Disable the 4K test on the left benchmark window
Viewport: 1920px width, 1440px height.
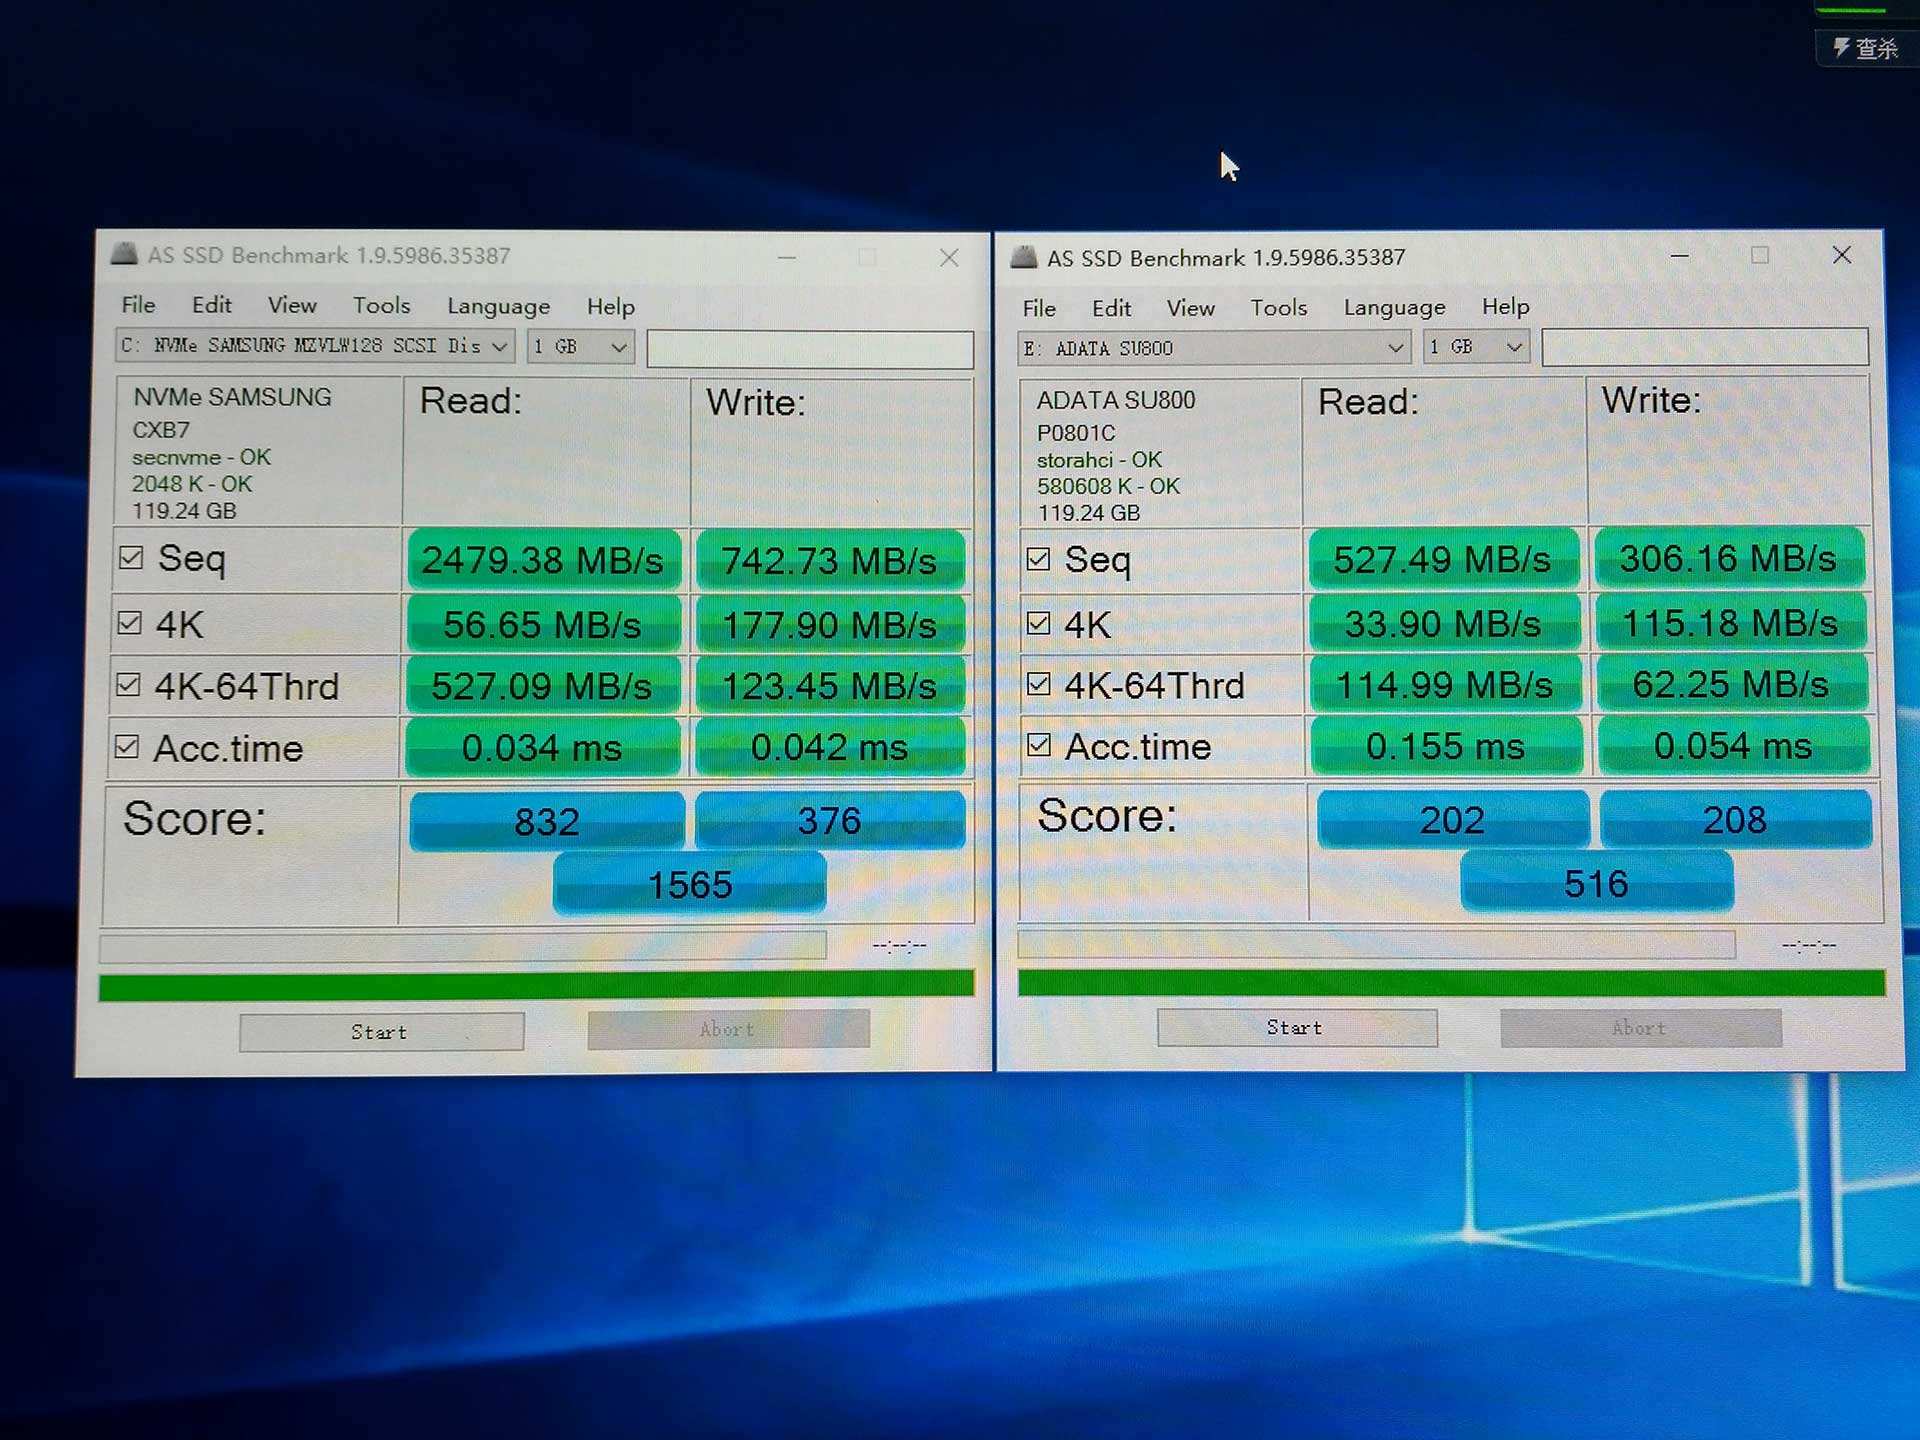tap(130, 621)
